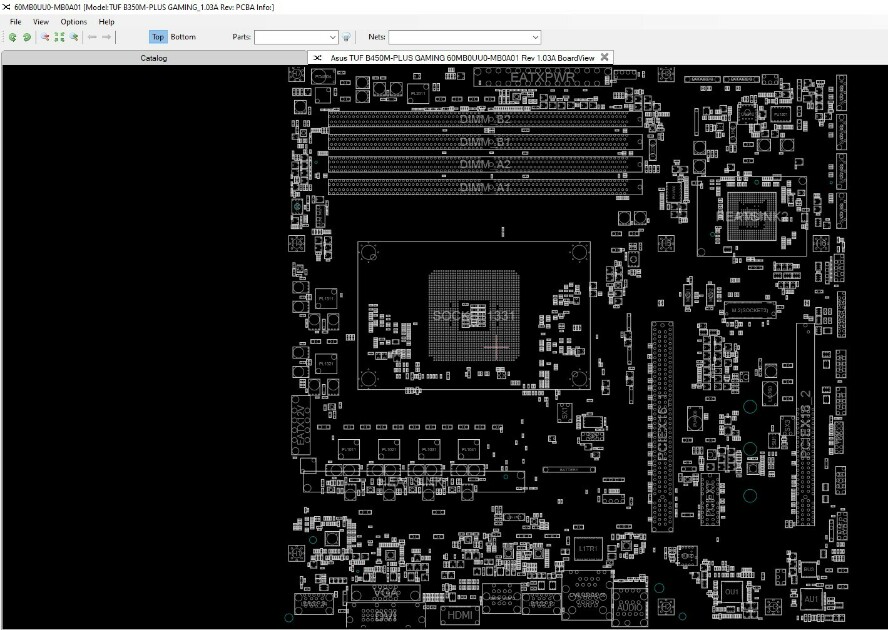Screen dimensions: 888x630
Task: Click the zoom in magnifier icon
Action: (45, 37)
